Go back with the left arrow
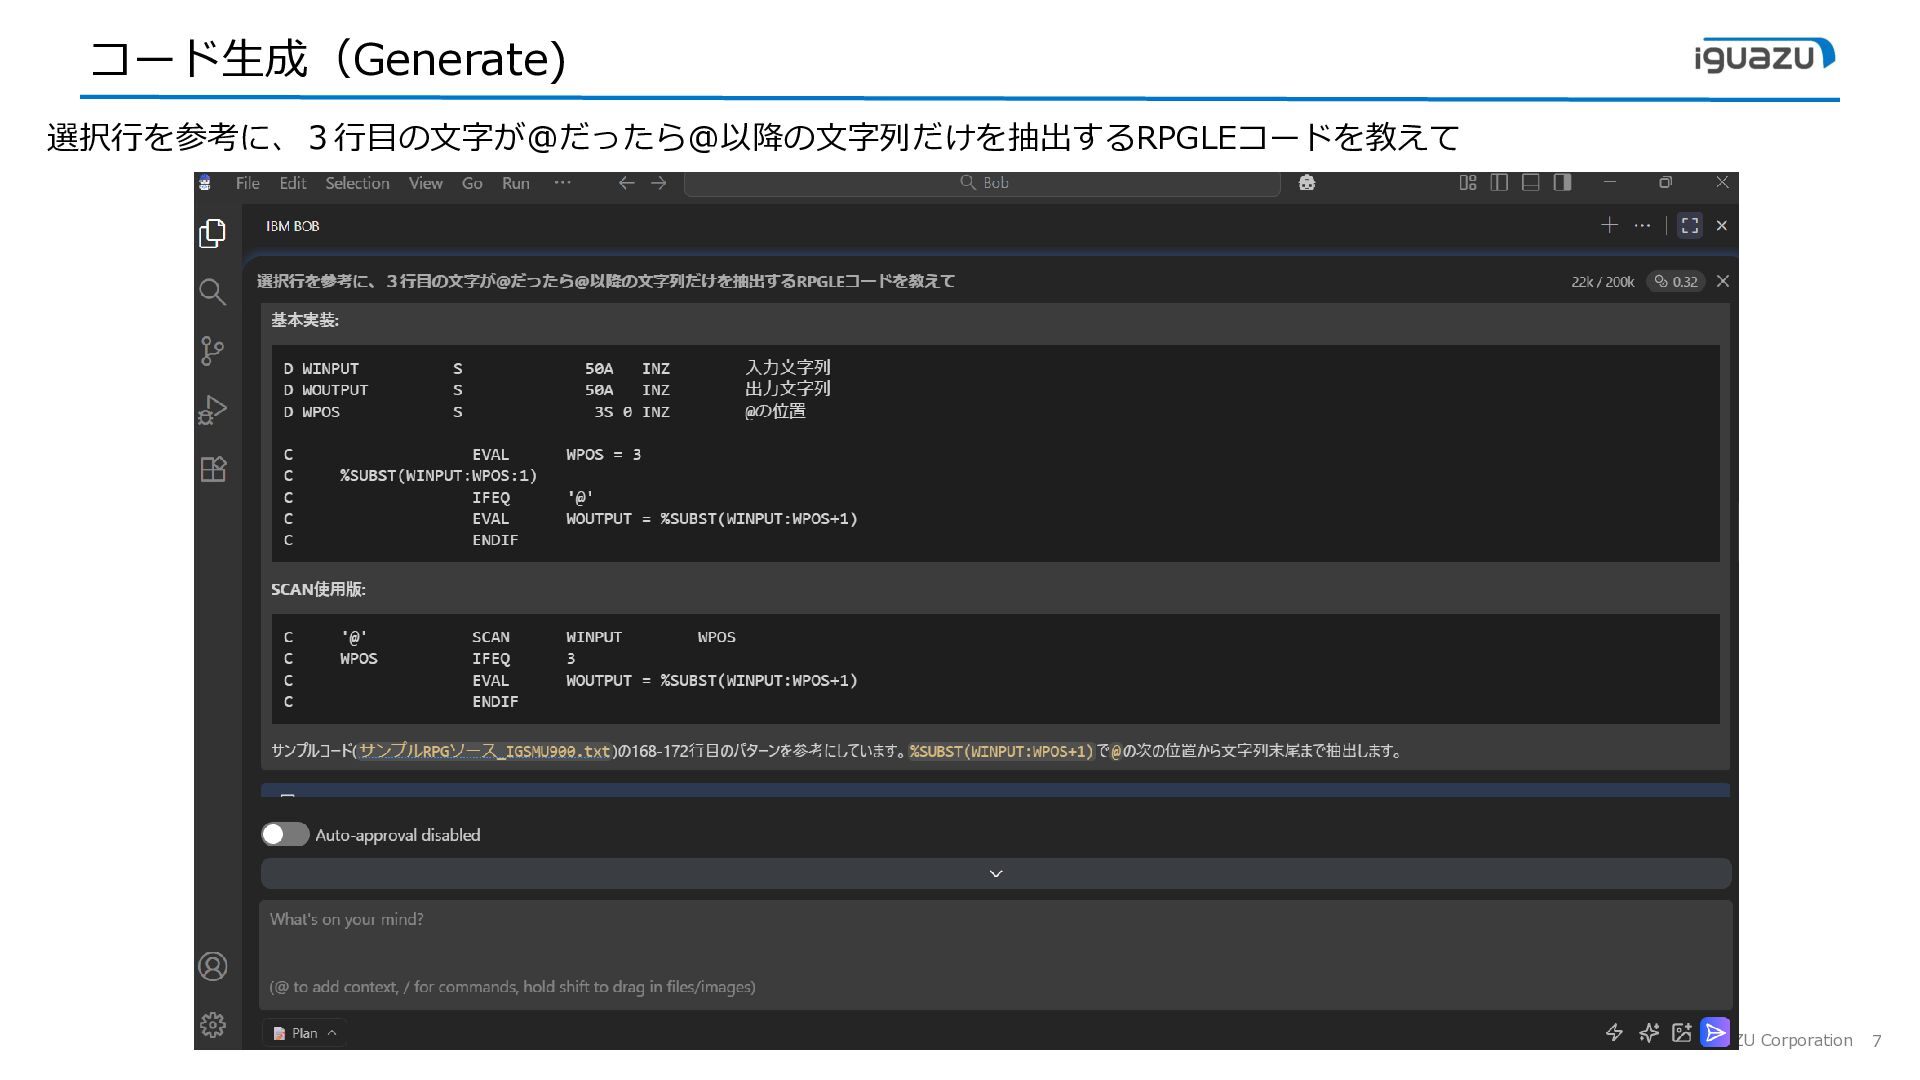 click(626, 183)
